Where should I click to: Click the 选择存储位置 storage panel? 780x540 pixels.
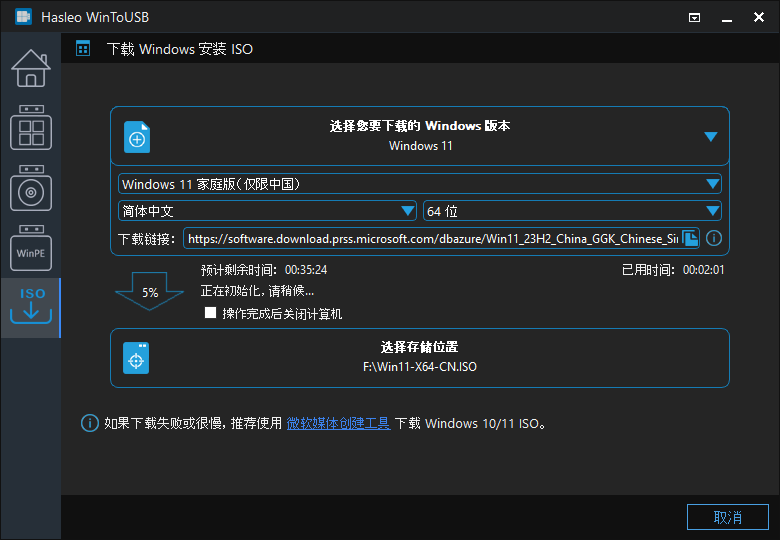click(419, 358)
